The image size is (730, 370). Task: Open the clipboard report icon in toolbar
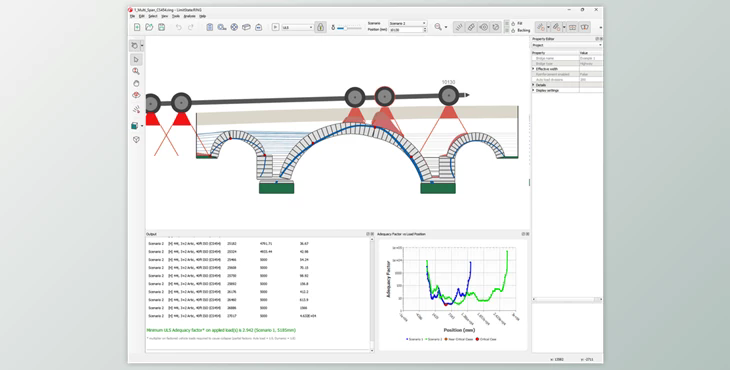pyautogui.click(x=210, y=27)
